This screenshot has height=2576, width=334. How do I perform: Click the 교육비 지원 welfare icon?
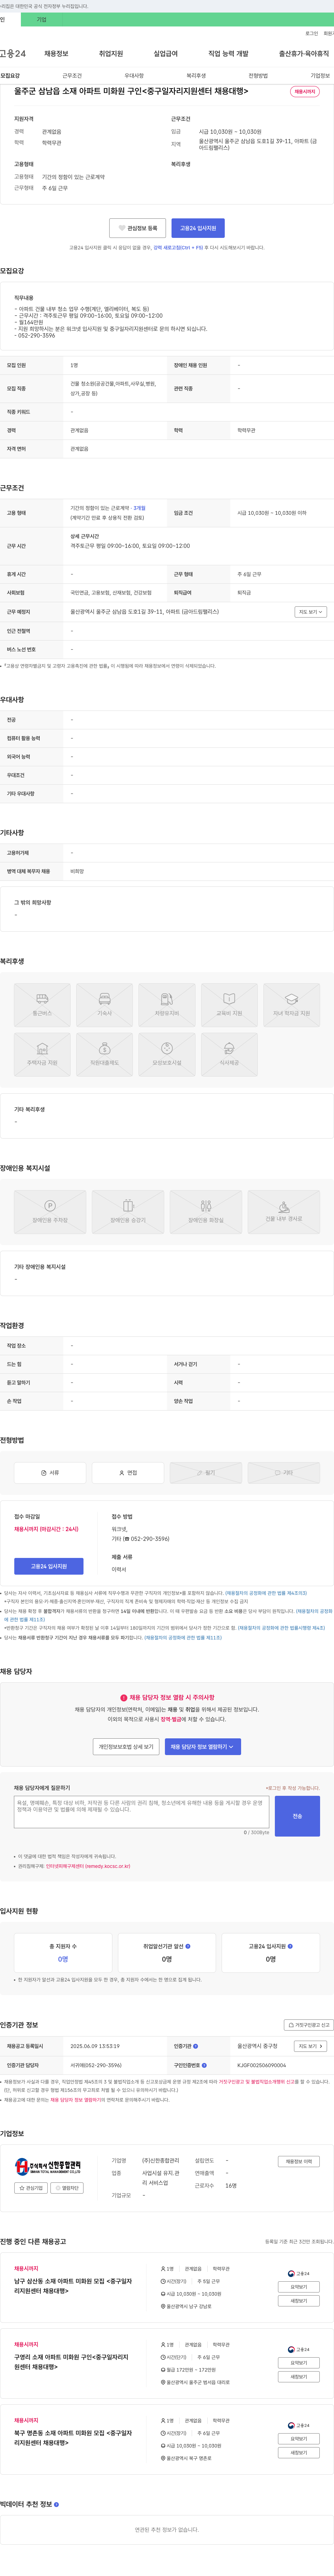pos(229,1005)
